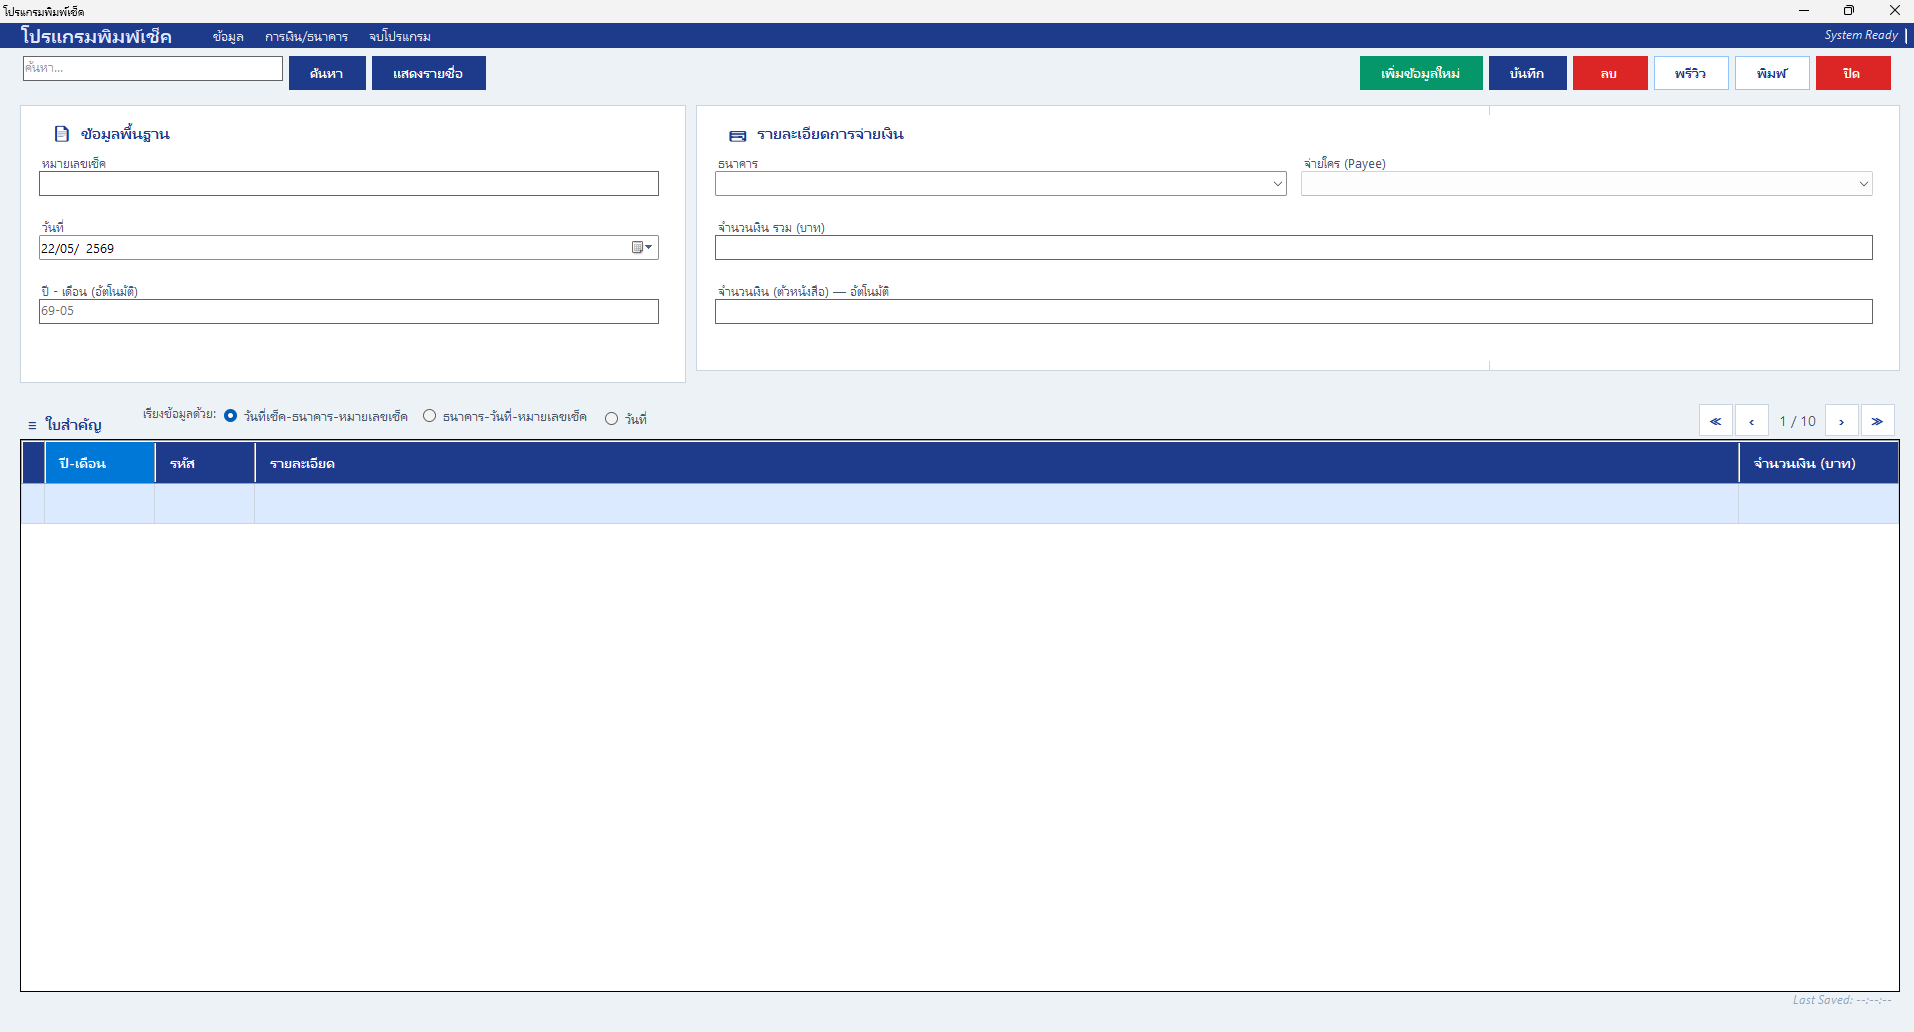
Task: Jump to last record page
Action: click(x=1877, y=421)
